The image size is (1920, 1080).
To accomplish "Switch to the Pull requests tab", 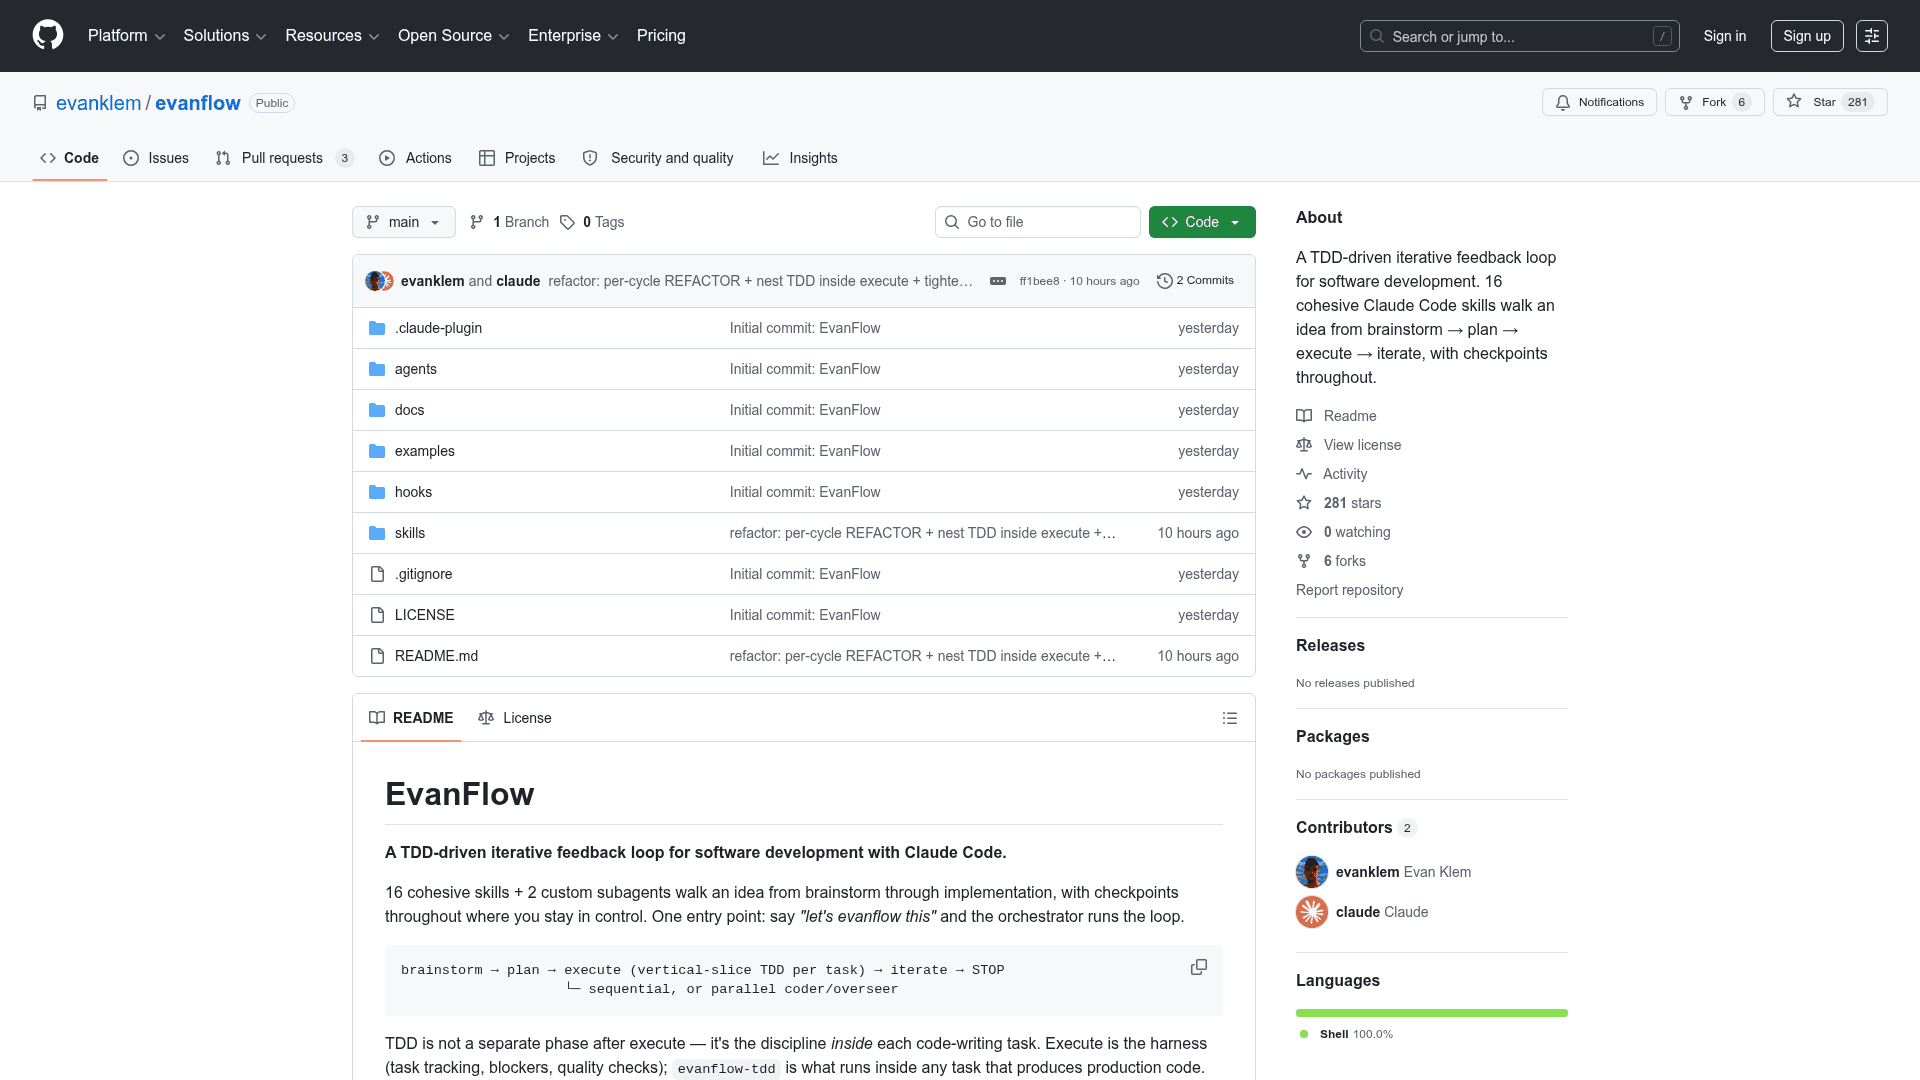I will click(x=283, y=158).
